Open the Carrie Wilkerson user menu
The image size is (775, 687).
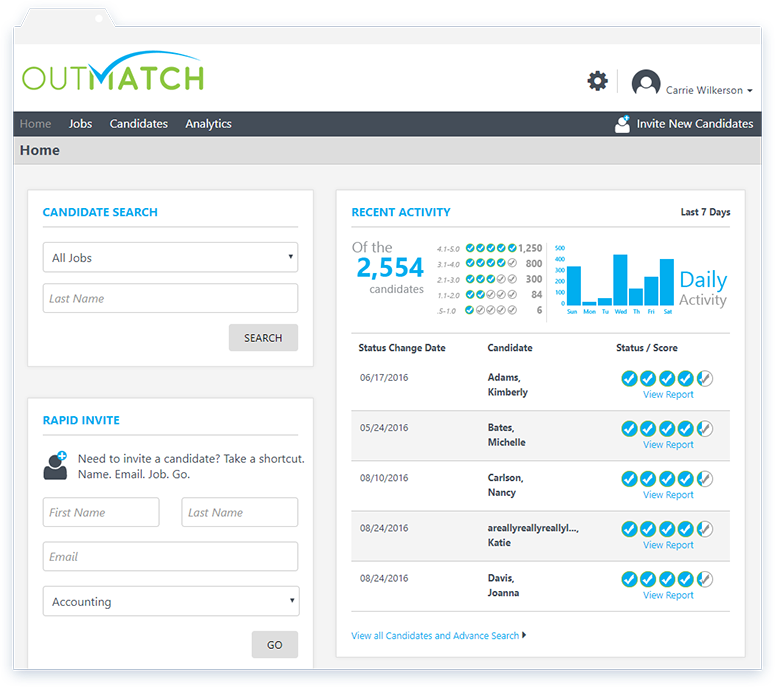[x=709, y=90]
